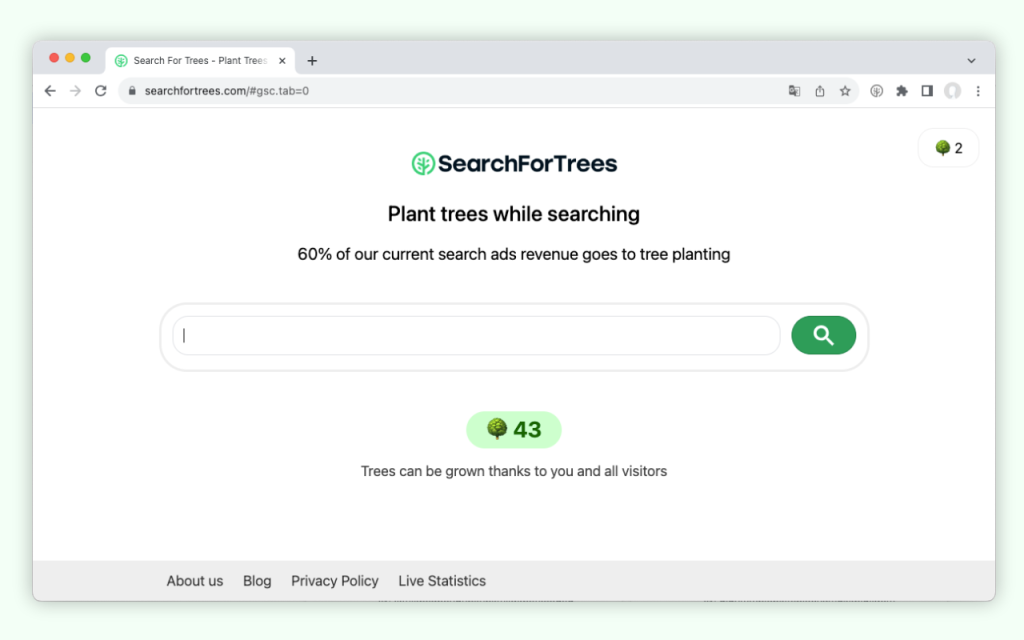Open the Extensions puzzle-piece icon
1024x640 pixels.
(x=901, y=91)
